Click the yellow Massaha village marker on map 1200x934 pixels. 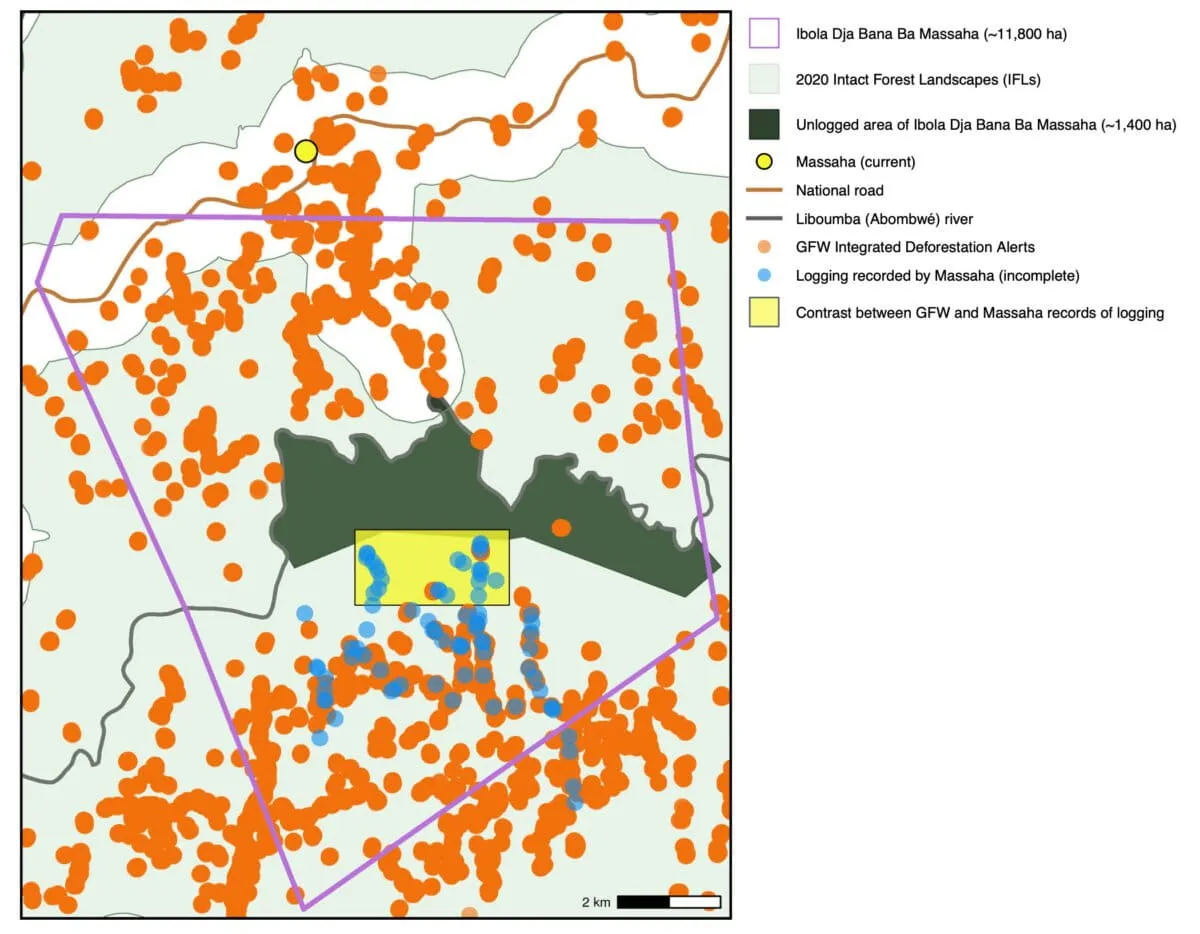pos(306,151)
